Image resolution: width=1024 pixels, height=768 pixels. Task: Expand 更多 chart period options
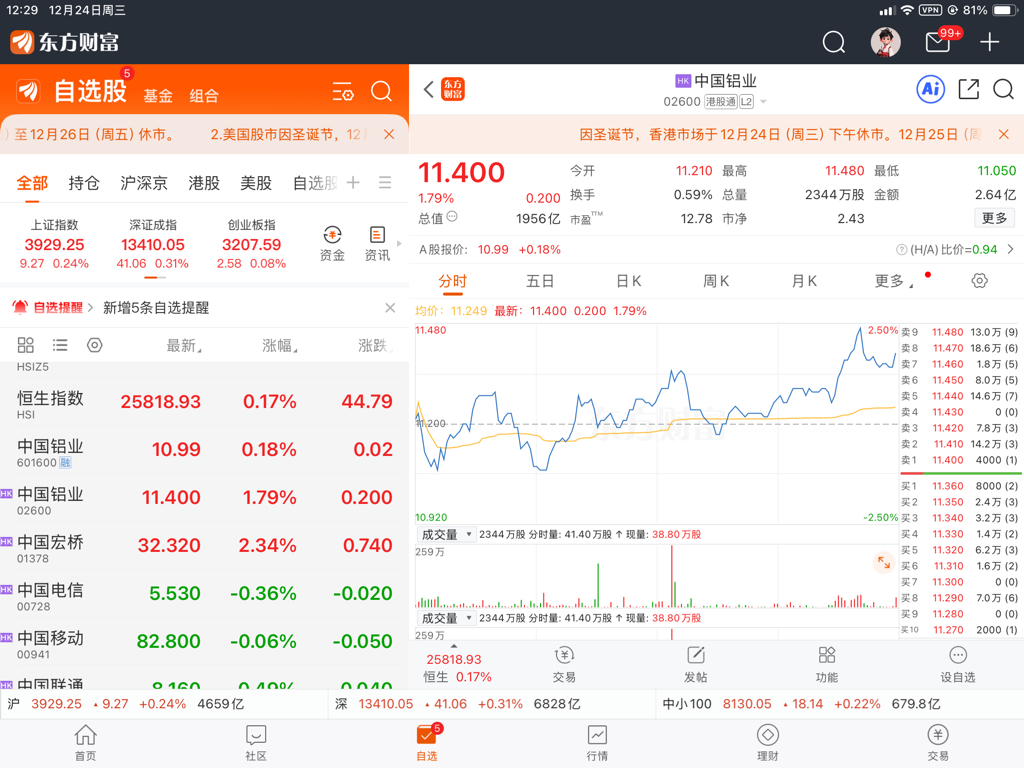(x=893, y=281)
